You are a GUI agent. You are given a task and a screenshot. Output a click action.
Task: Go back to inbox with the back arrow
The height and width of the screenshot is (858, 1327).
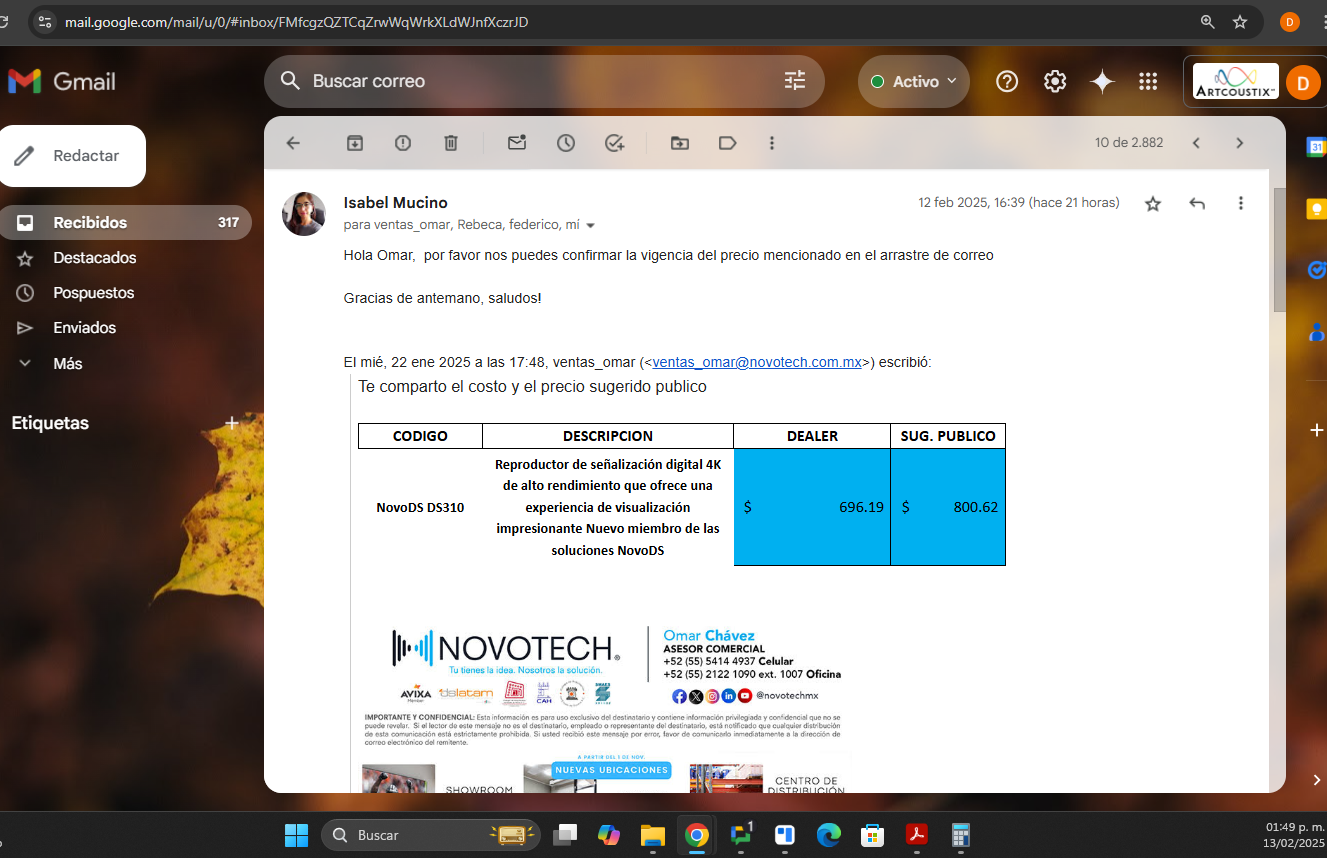coord(293,143)
